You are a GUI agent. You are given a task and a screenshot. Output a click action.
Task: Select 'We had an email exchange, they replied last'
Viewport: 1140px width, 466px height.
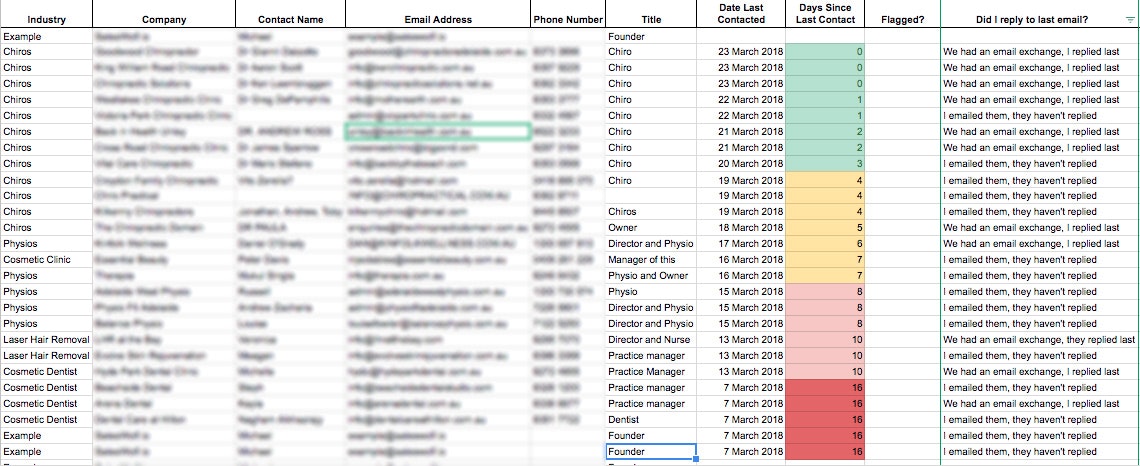pos(1039,340)
